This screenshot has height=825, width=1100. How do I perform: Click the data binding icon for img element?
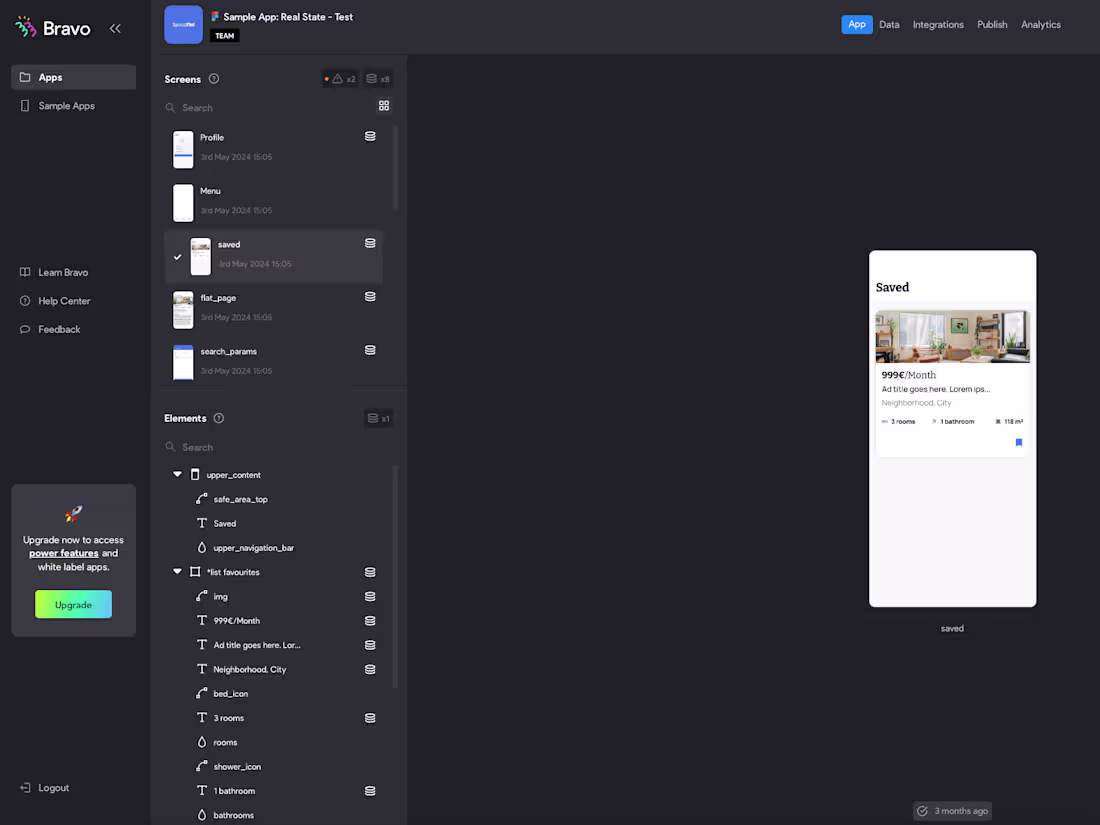click(370, 596)
